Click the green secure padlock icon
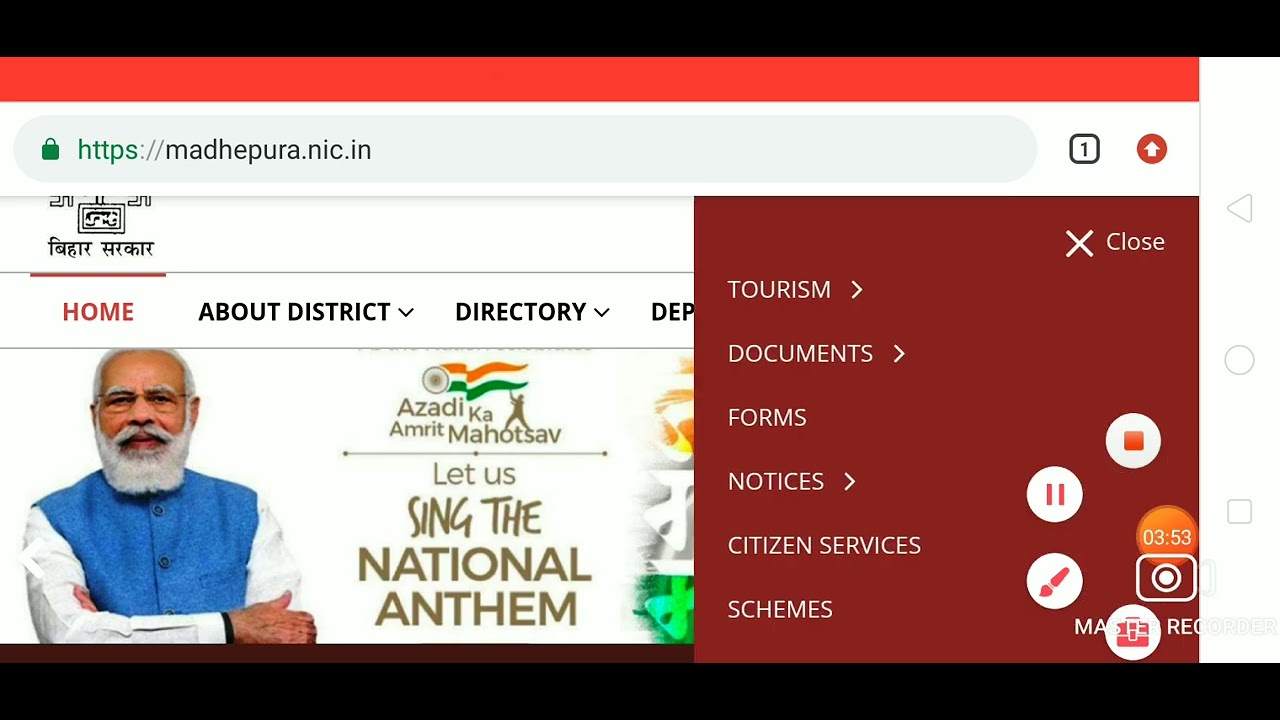 (x=50, y=150)
